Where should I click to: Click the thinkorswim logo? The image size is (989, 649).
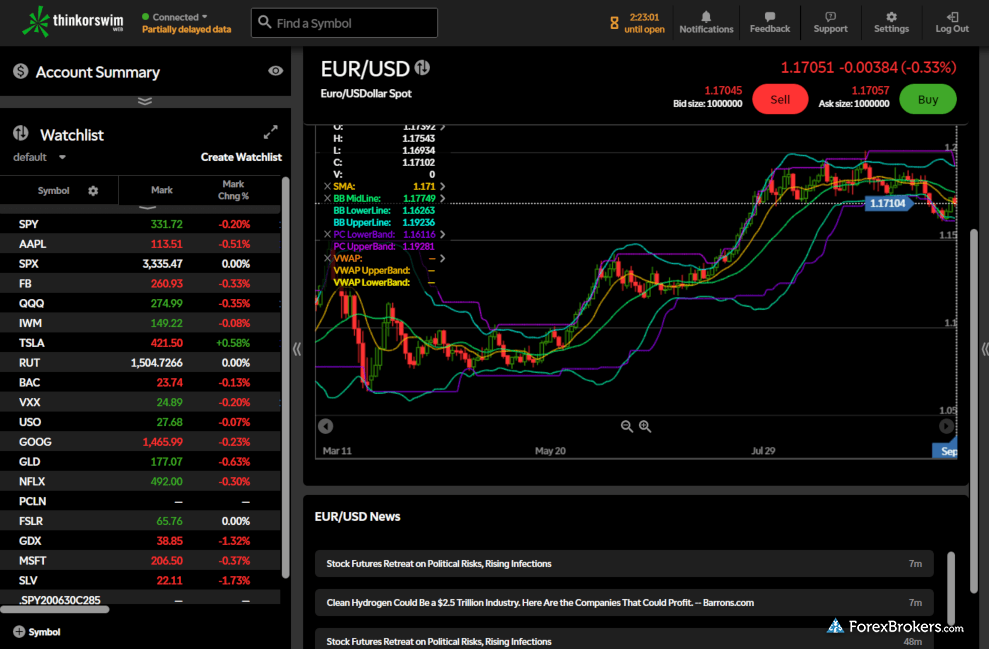(73, 21)
